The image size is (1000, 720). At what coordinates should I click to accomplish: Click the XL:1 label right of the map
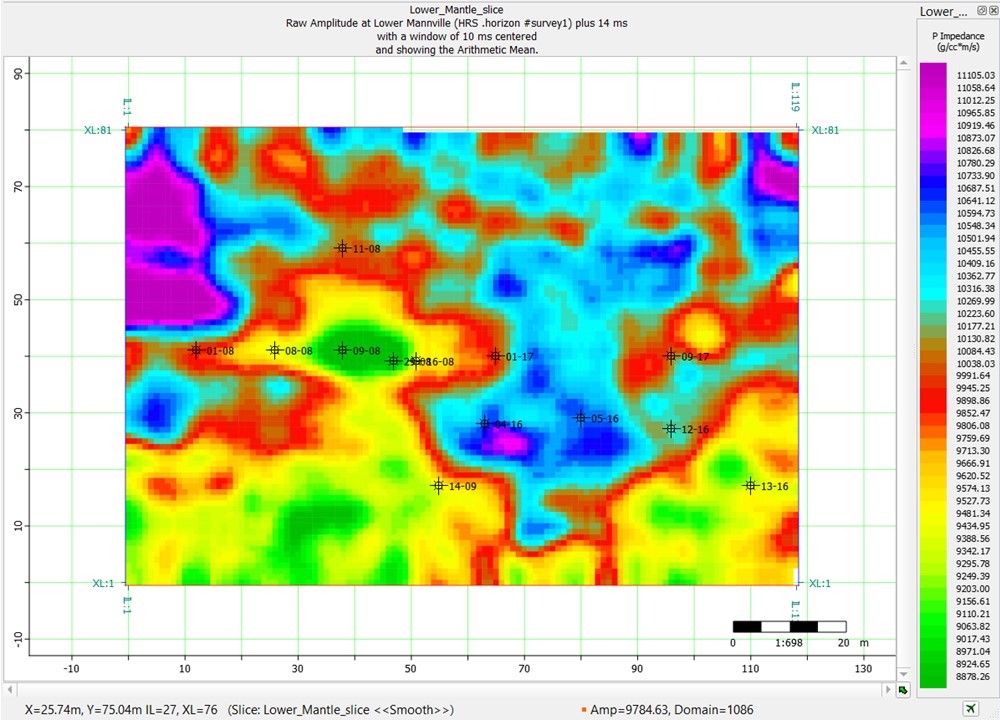(820, 583)
